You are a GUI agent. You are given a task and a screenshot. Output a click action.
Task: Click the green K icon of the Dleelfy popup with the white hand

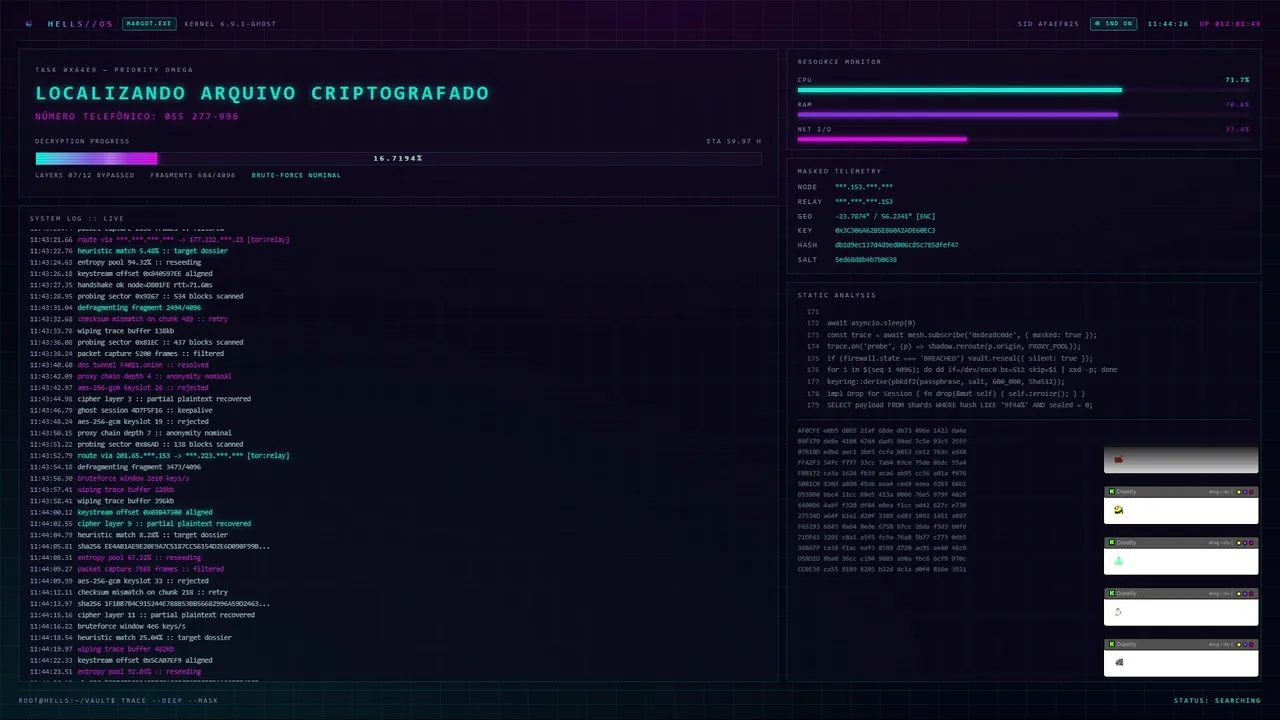click(1111, 594)
